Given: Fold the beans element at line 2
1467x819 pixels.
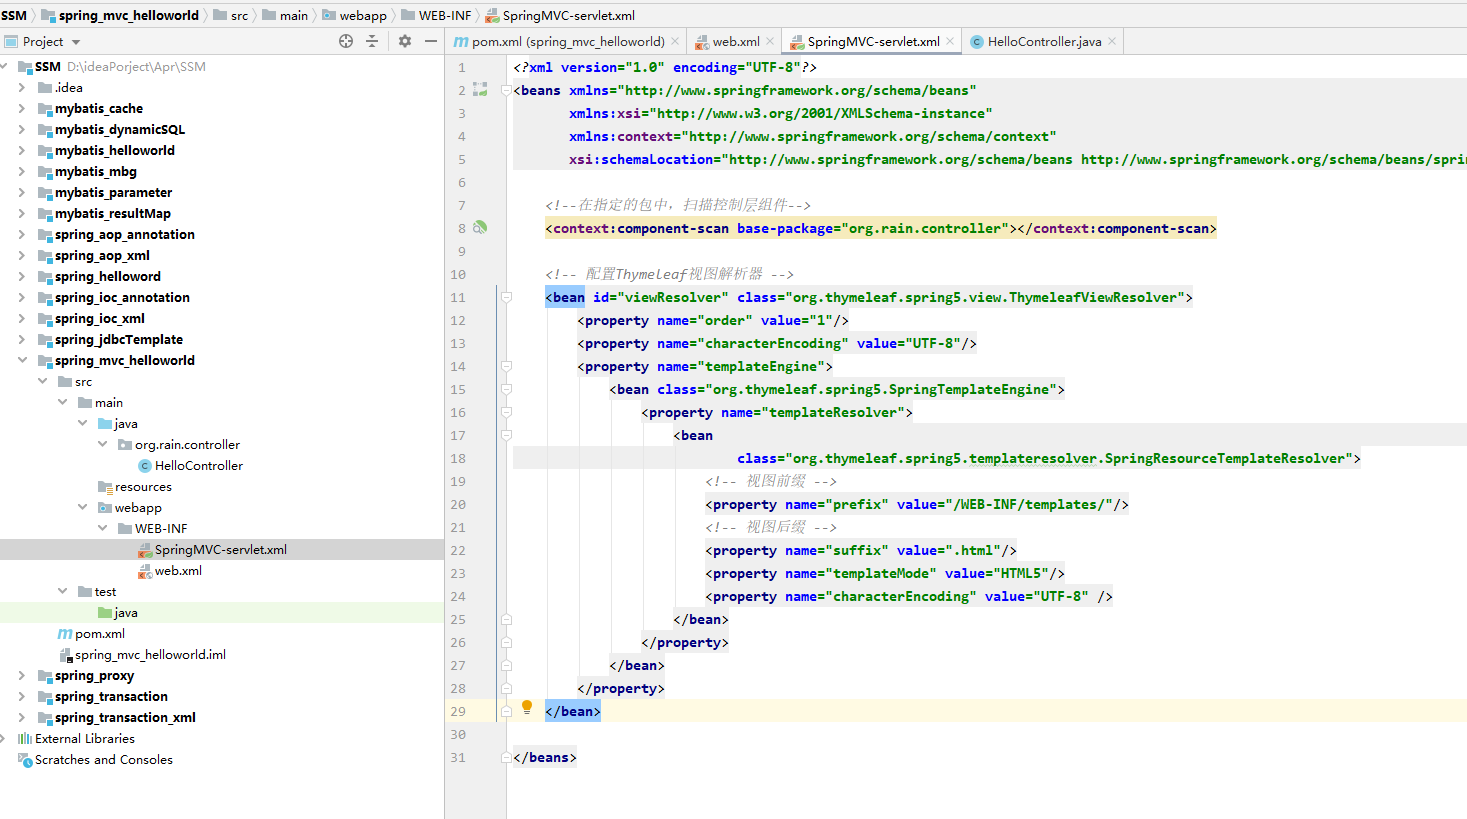Looking at the screenshot, I should (x=506, y=90).
